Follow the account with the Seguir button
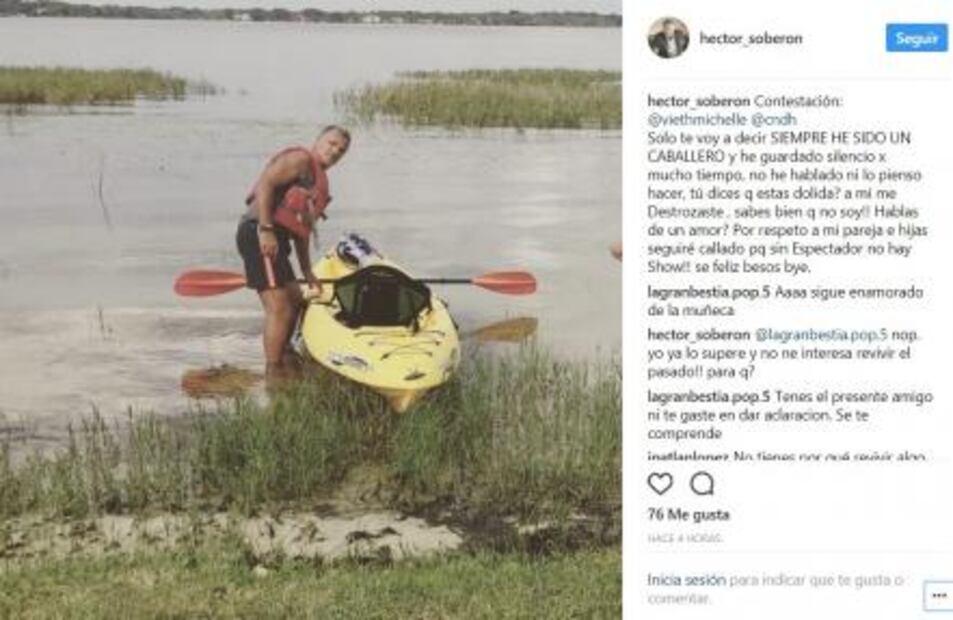 (x=916, y=38)
